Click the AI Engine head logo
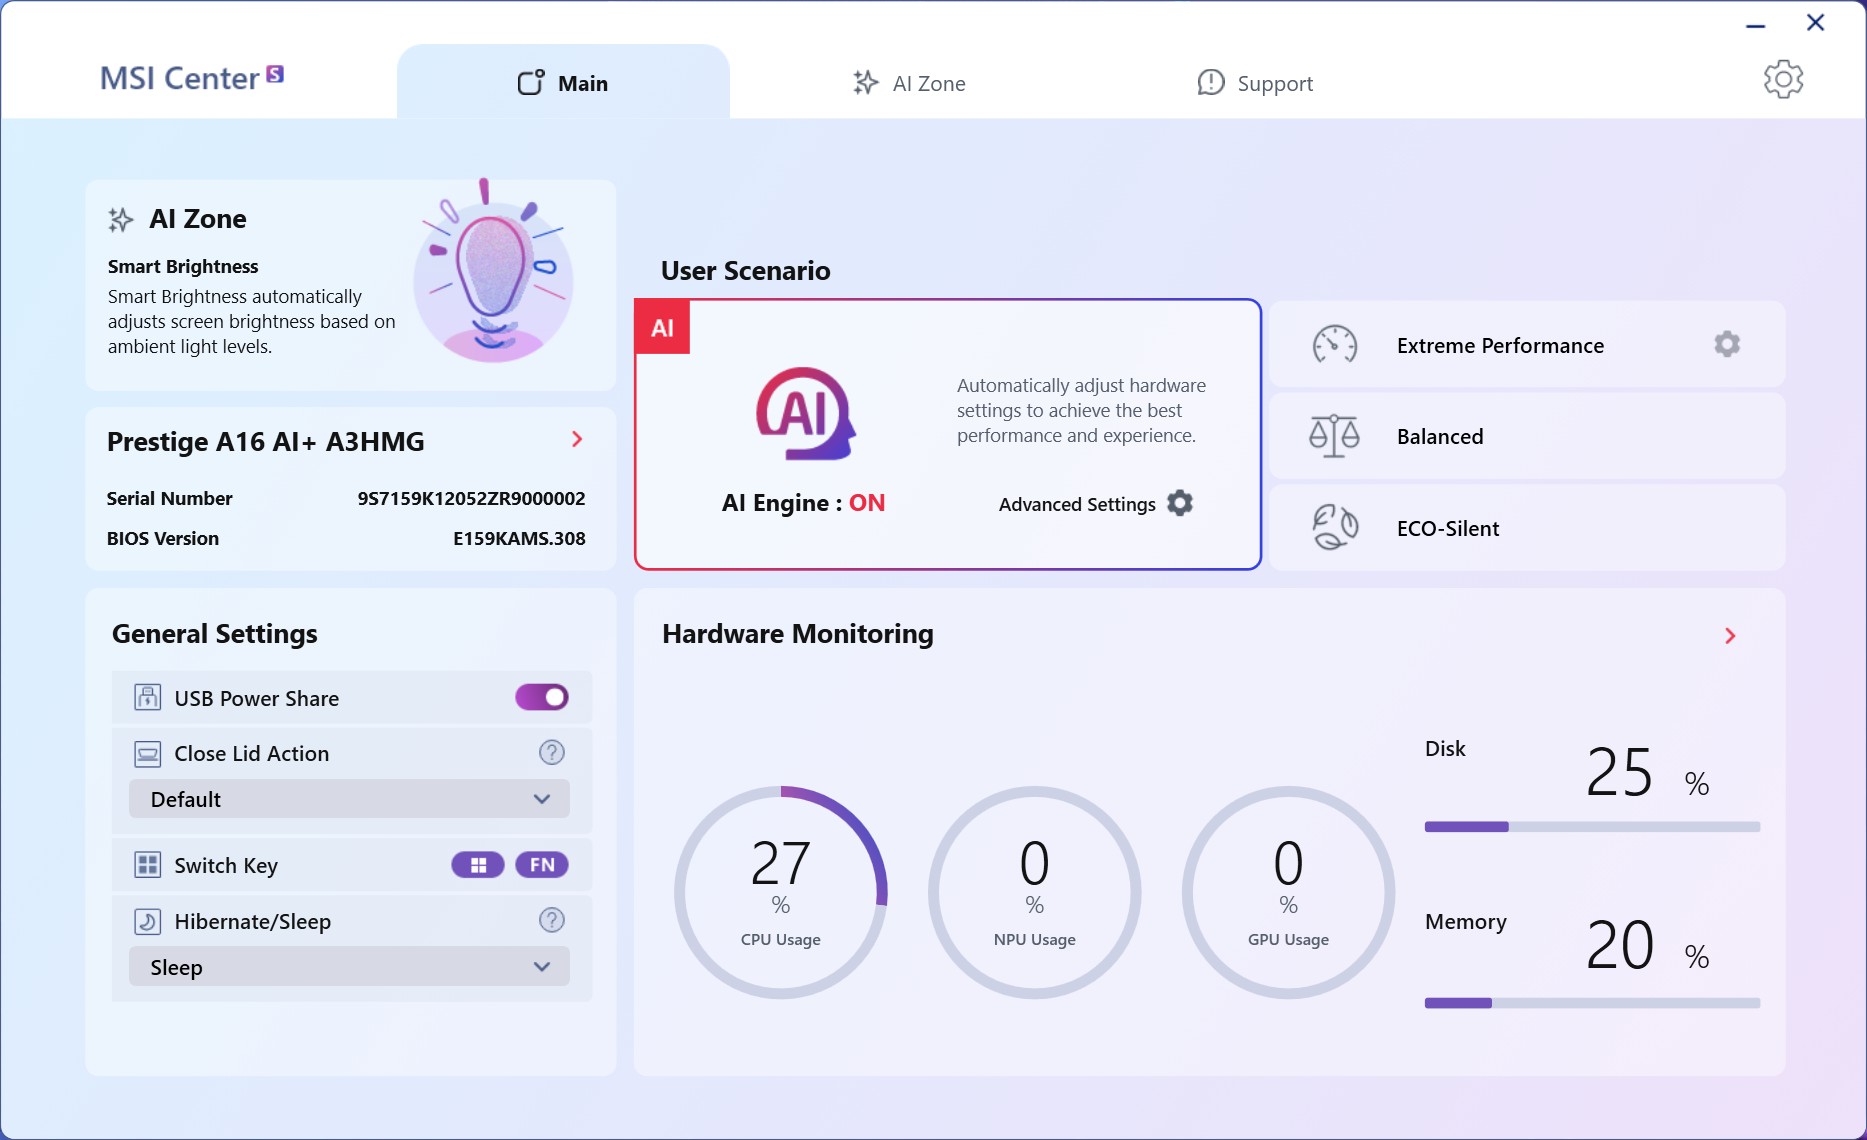Image resolution: width=1867 pixels, height=1140 pixels. tap(805, 413)
